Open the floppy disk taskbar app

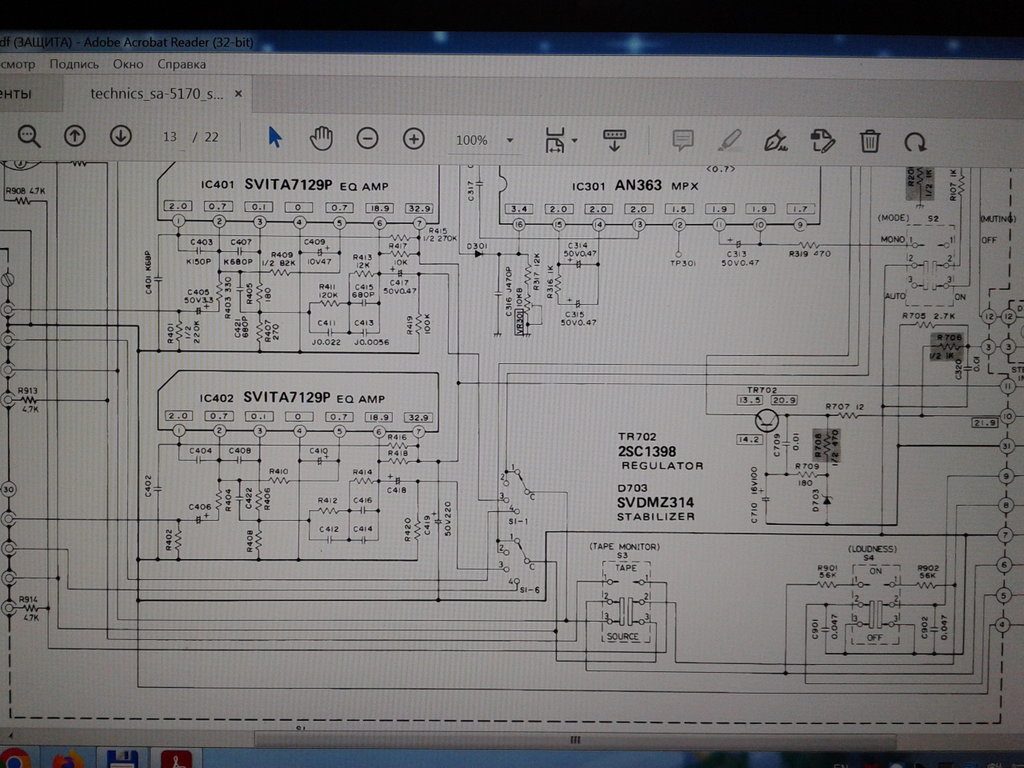click(x=121, y=760)
